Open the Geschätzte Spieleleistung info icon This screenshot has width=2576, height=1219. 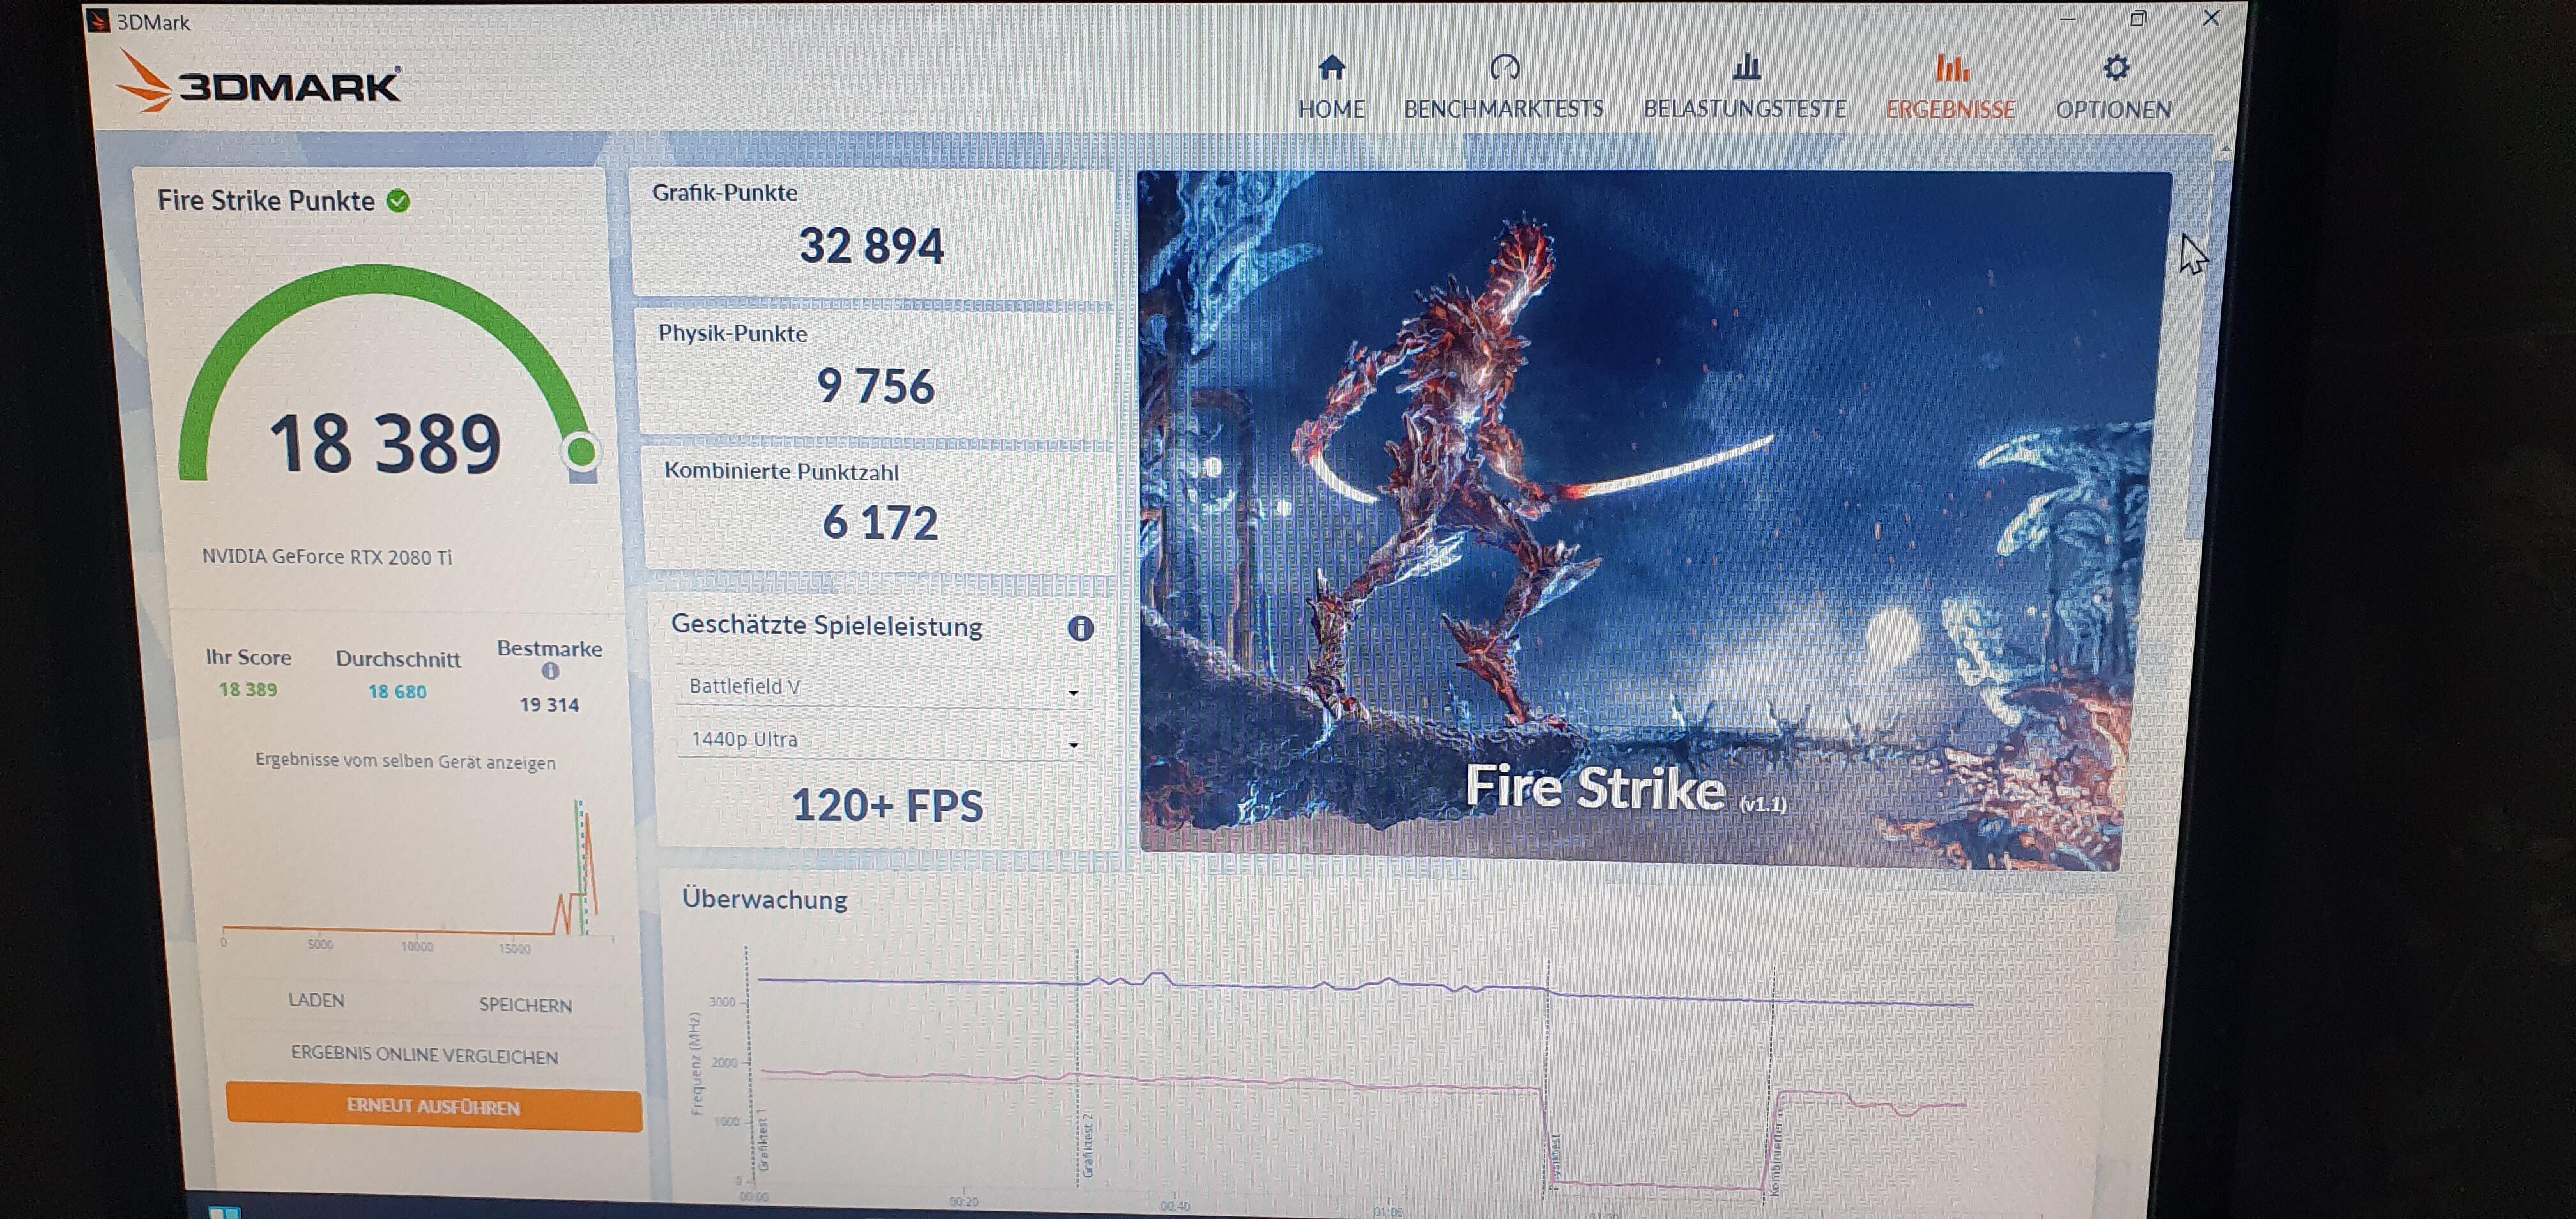point(1080,628)
